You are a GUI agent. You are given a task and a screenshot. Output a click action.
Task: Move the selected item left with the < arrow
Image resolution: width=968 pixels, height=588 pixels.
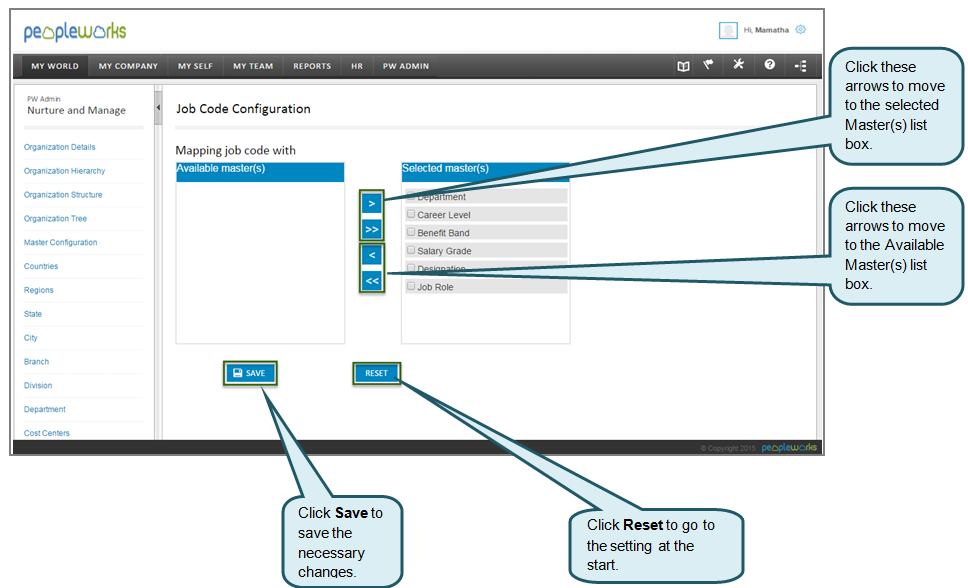click(372, 255)
